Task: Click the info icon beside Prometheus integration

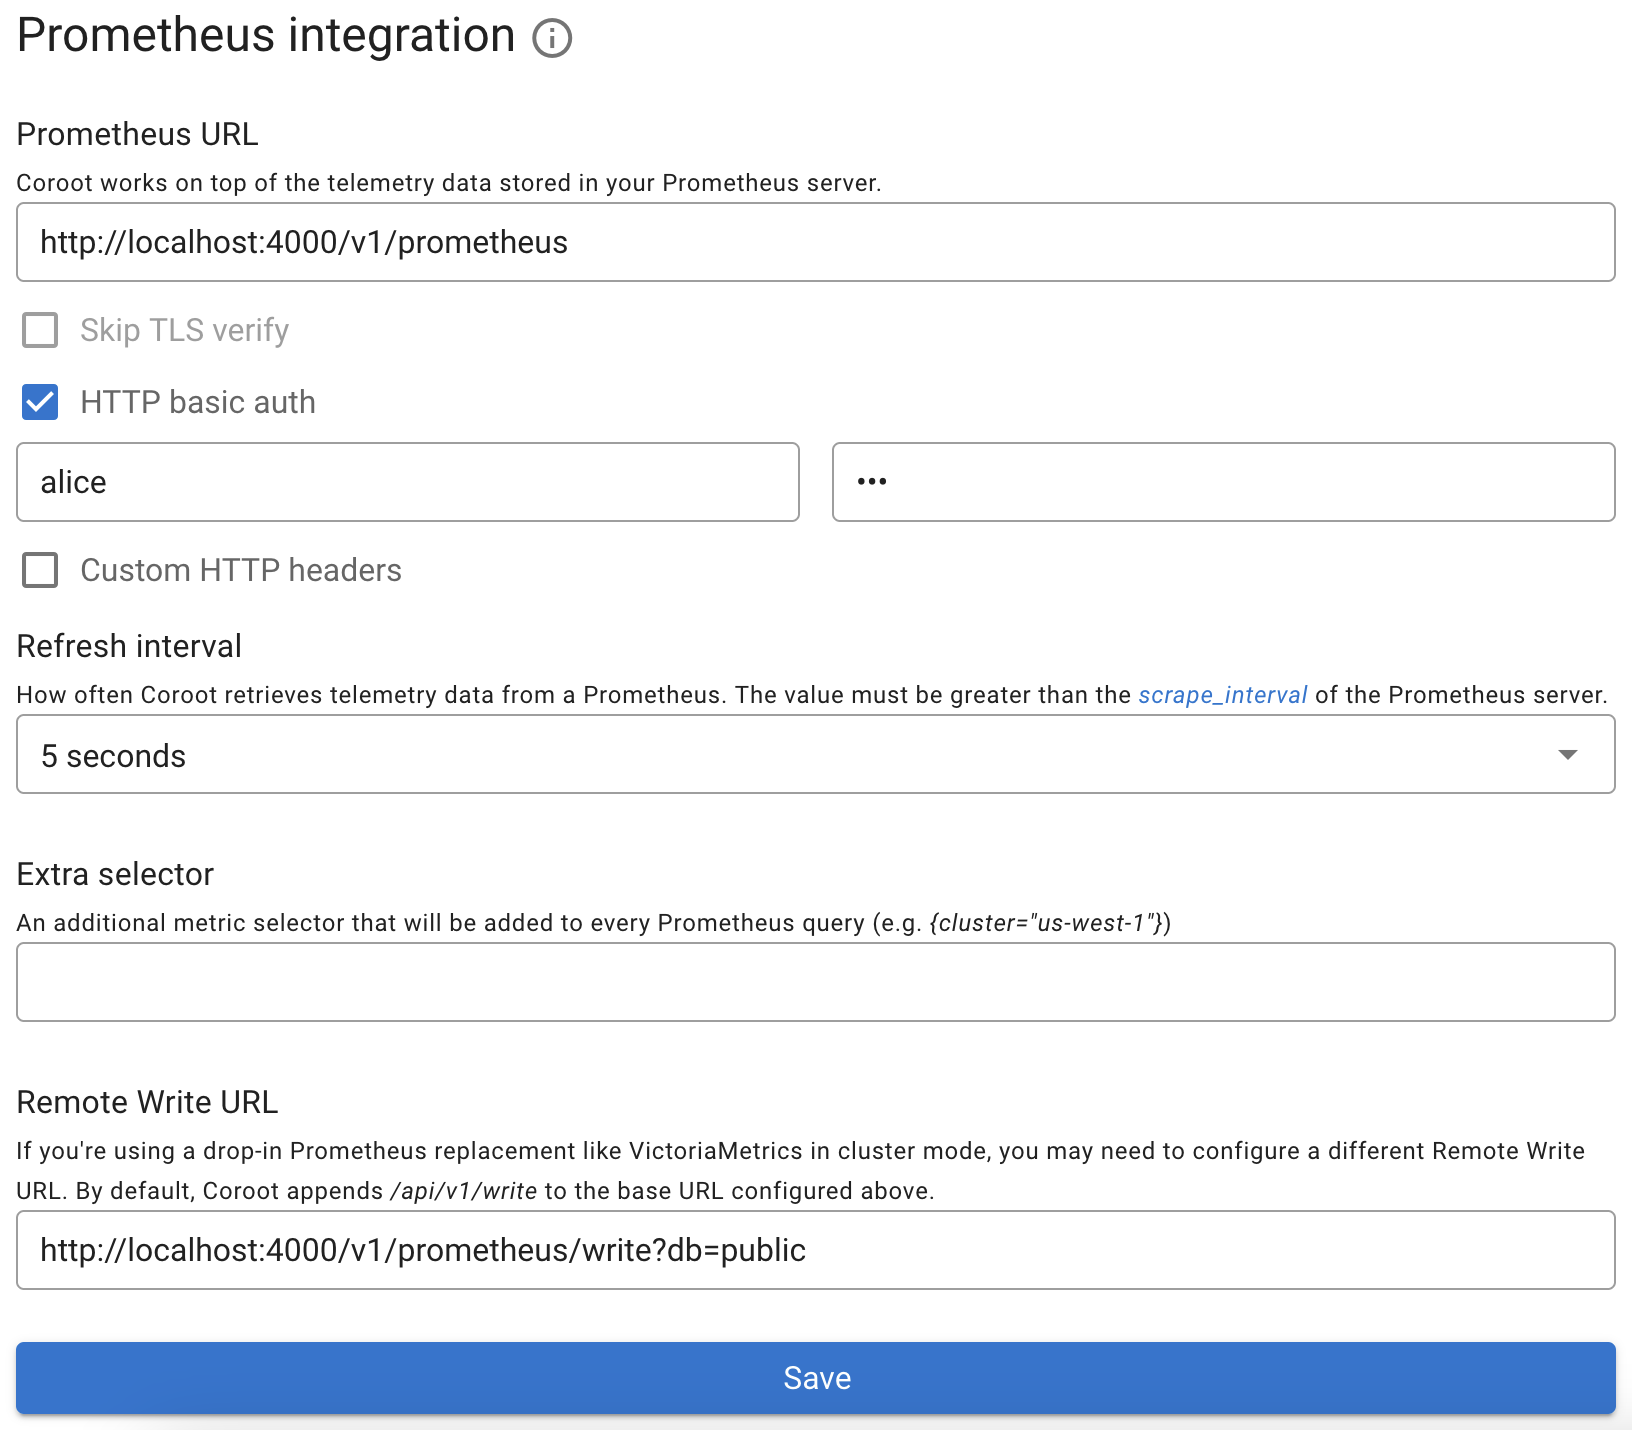Action: [551, 39]
